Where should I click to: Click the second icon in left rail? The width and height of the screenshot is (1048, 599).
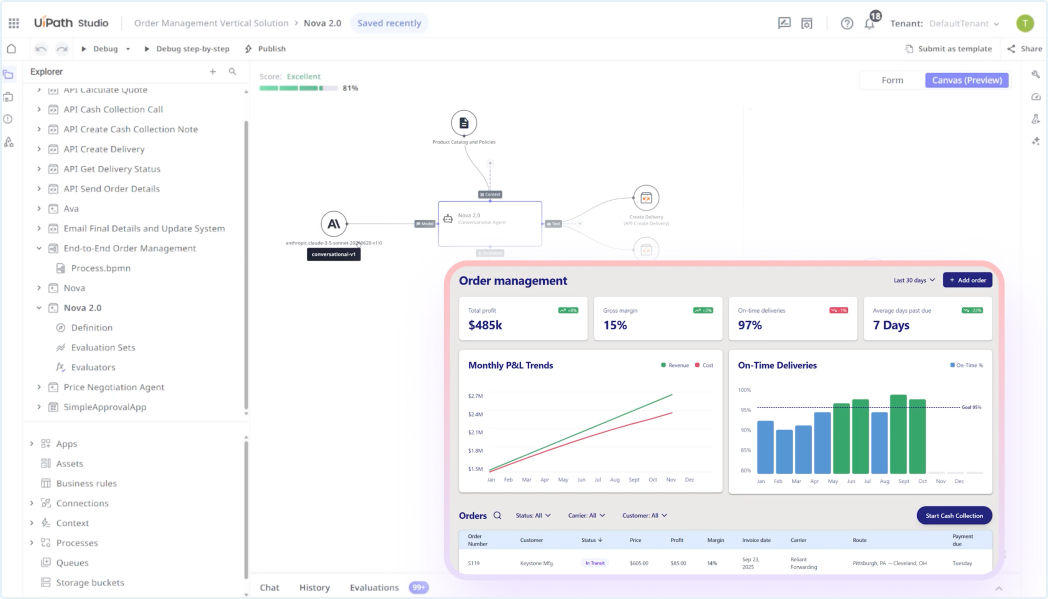(9, 97)
